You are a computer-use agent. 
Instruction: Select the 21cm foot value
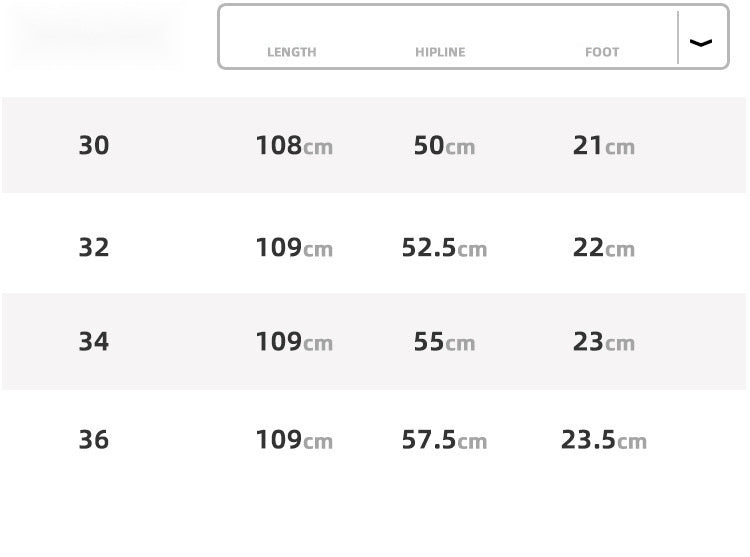click(x=604, y=146)
